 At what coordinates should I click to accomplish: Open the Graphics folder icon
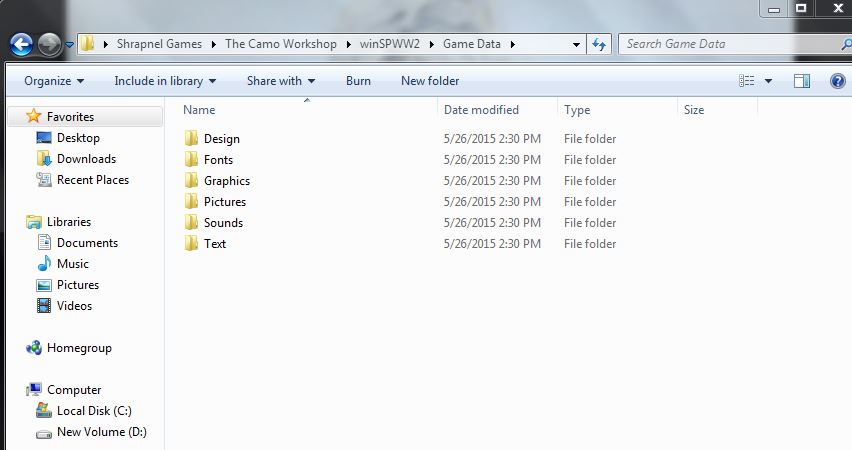click(192, 181)
